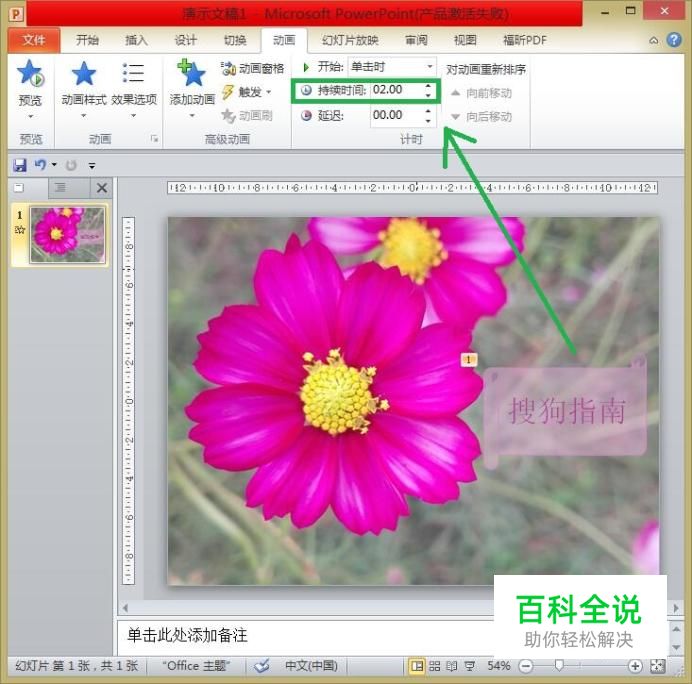Open the Transitions tab
Image resolution: width=692 pixels, height=684 pixels.
[235, 40]
